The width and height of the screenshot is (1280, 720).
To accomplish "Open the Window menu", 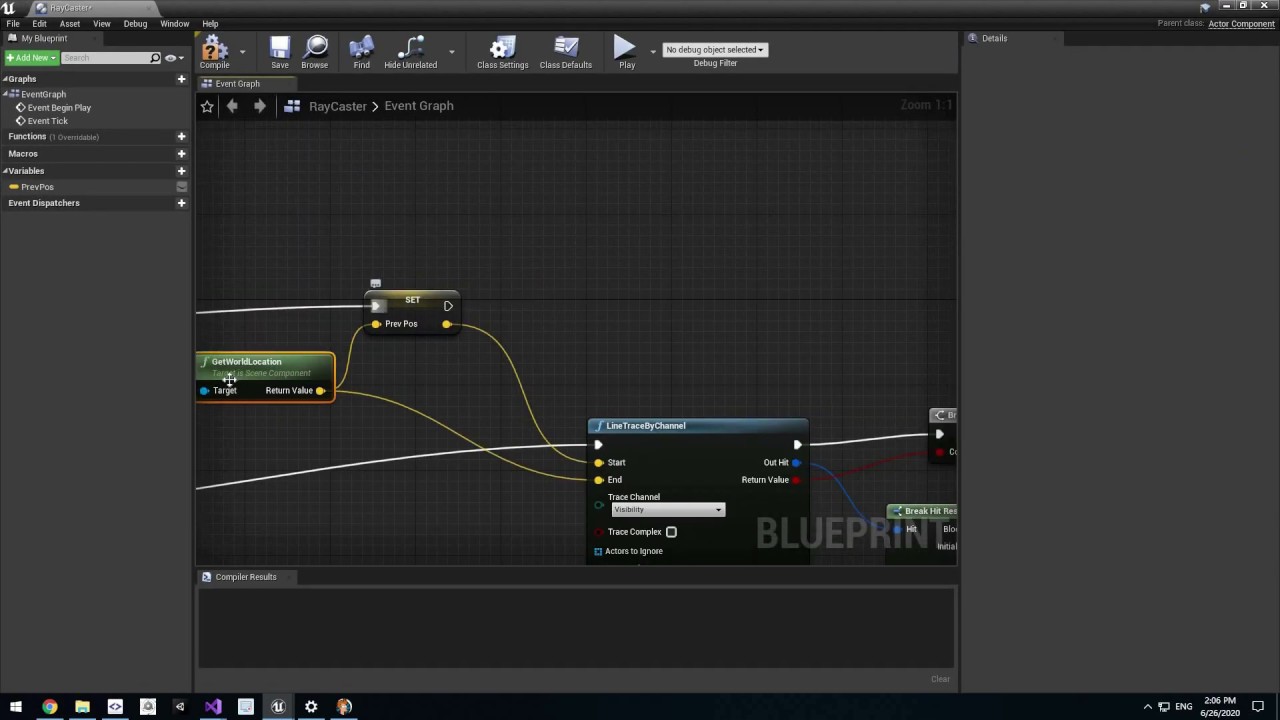I will [174, 23].
